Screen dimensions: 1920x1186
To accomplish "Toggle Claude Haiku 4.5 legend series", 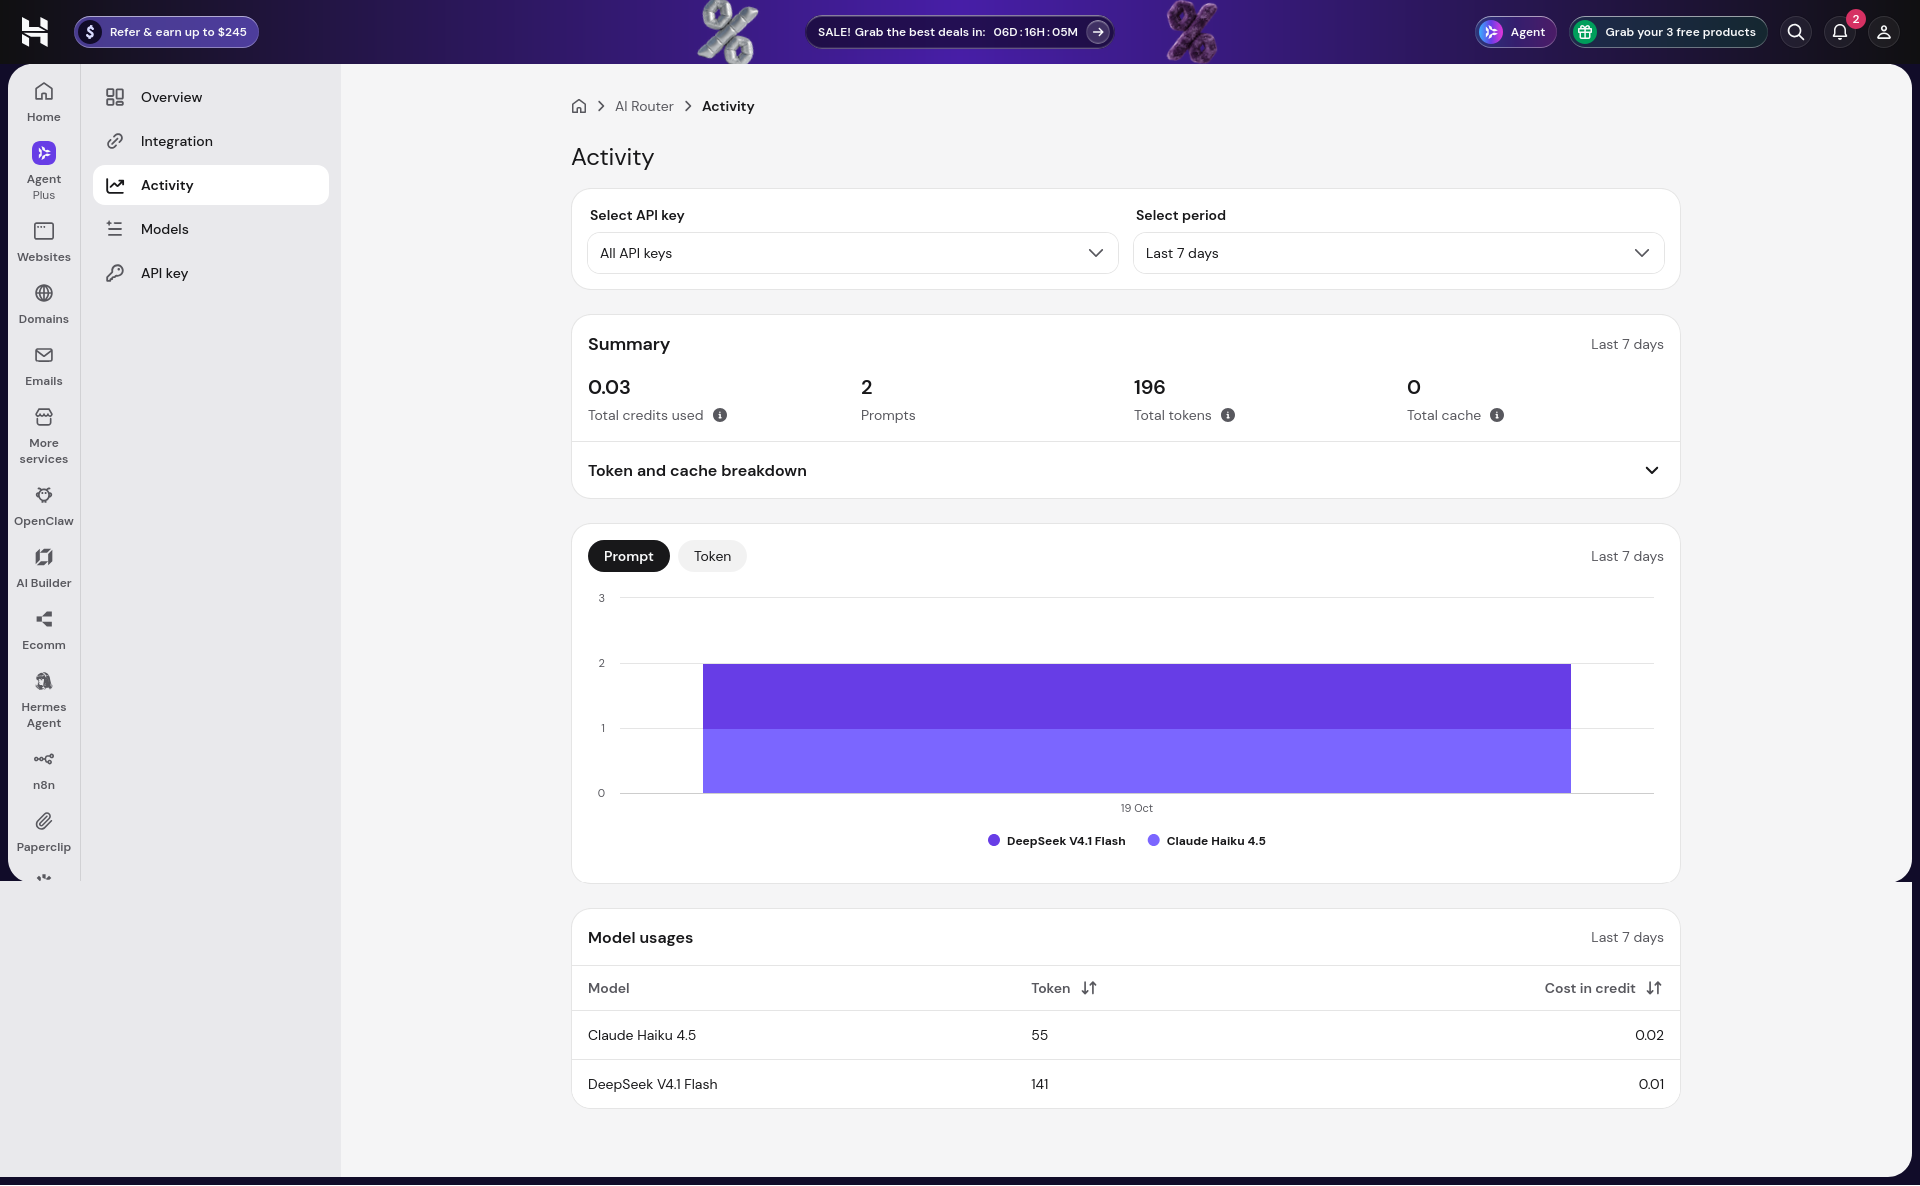I will point(1207,841).
